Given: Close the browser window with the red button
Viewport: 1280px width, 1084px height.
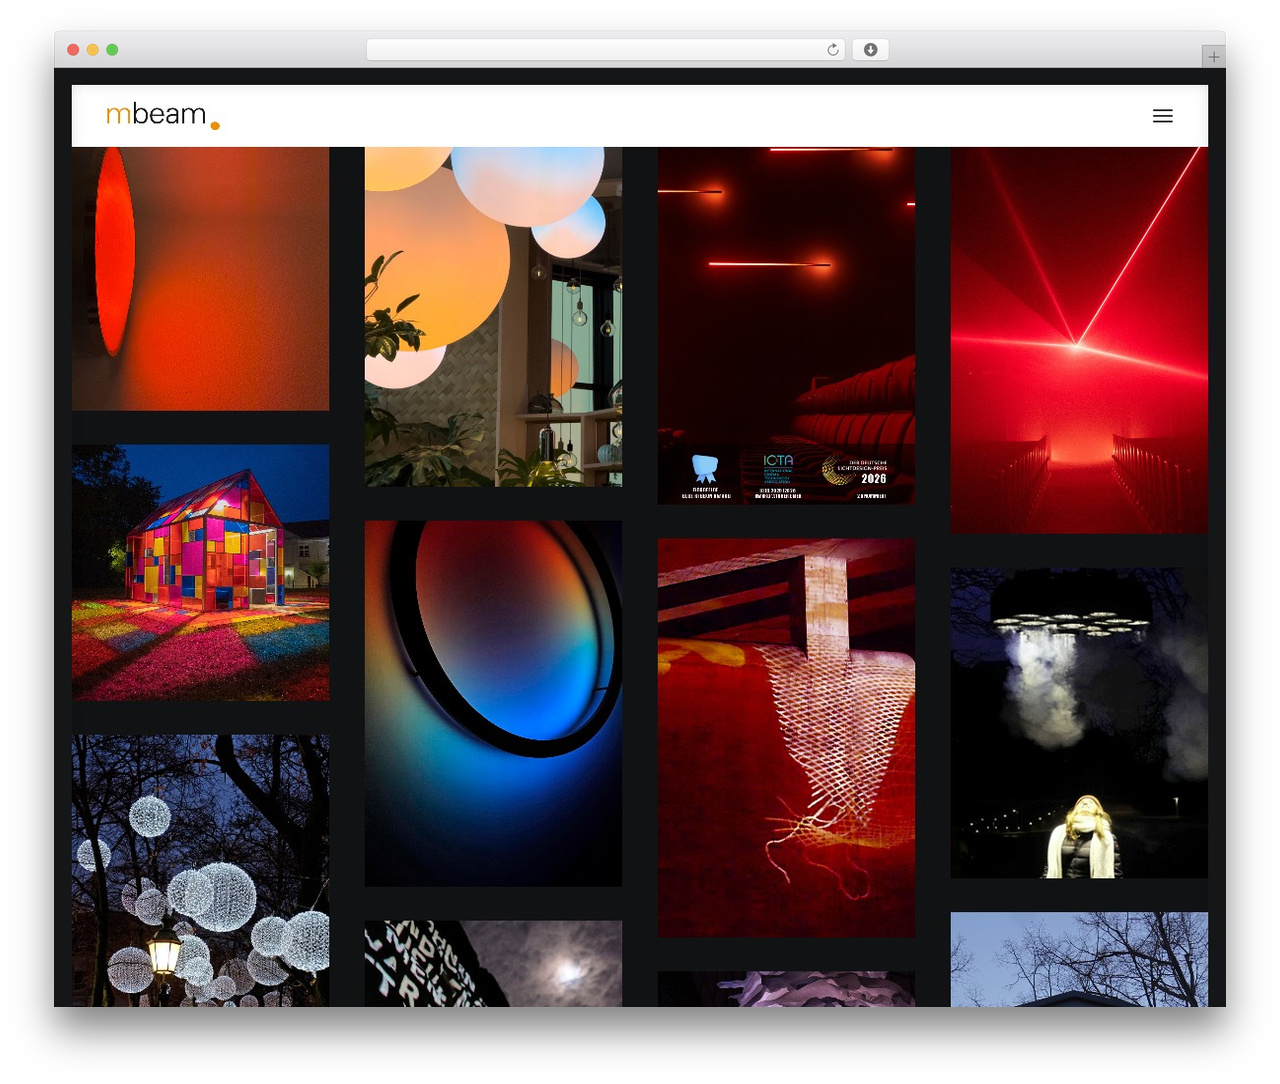Looking at the screenshot, I should (x=73, y=50).
